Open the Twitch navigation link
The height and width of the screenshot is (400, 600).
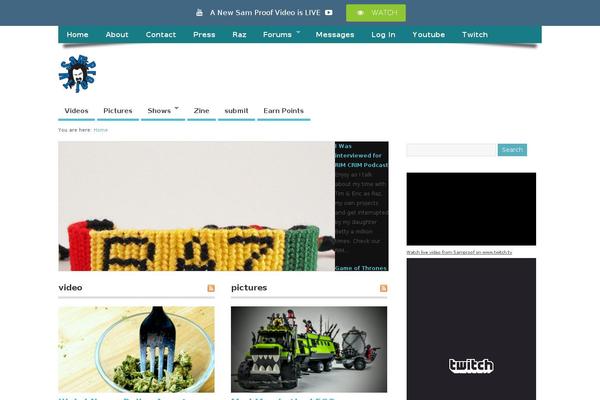coord(475,34)
